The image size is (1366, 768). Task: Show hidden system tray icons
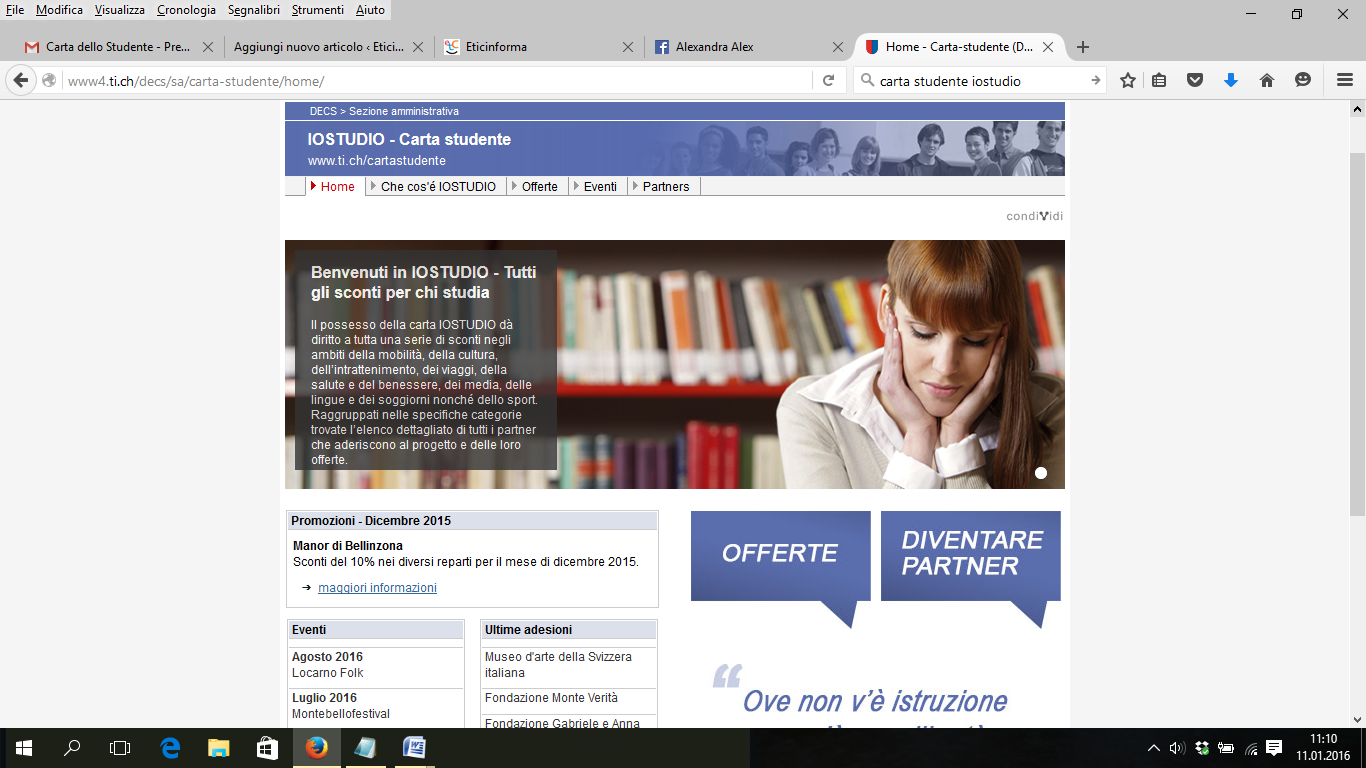click(1153, 748)
